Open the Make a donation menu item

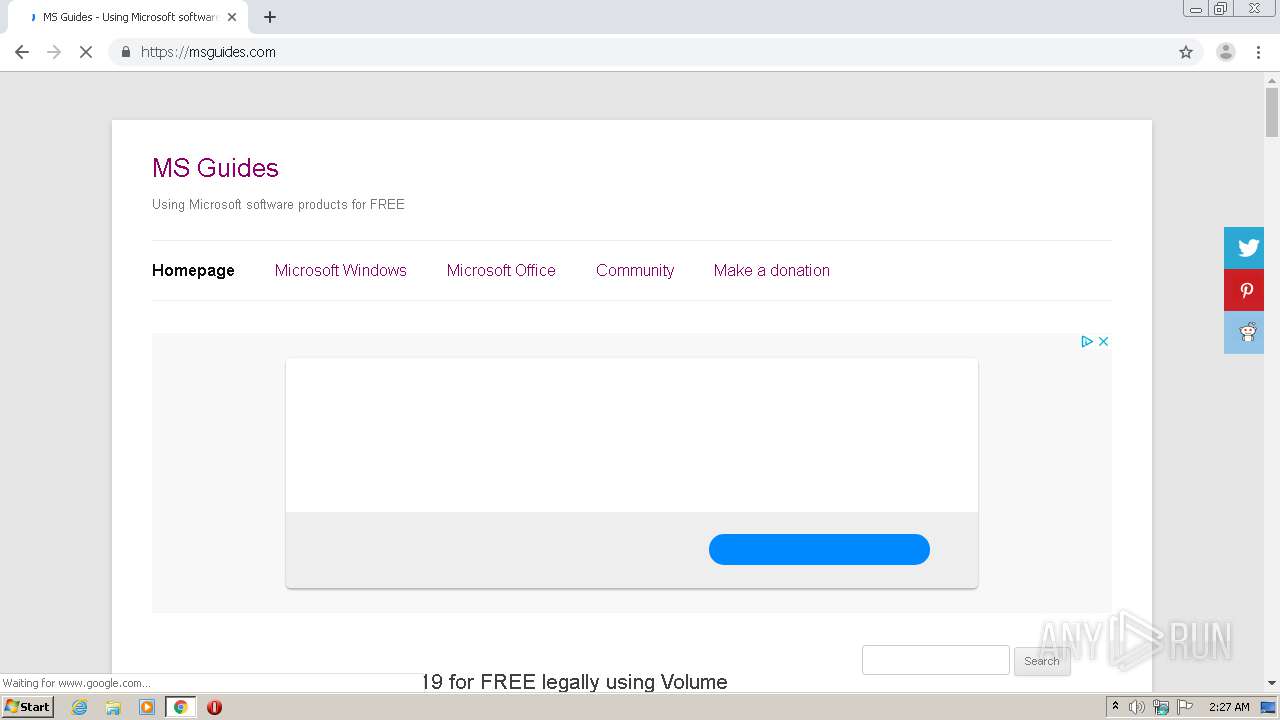point(772,270)
